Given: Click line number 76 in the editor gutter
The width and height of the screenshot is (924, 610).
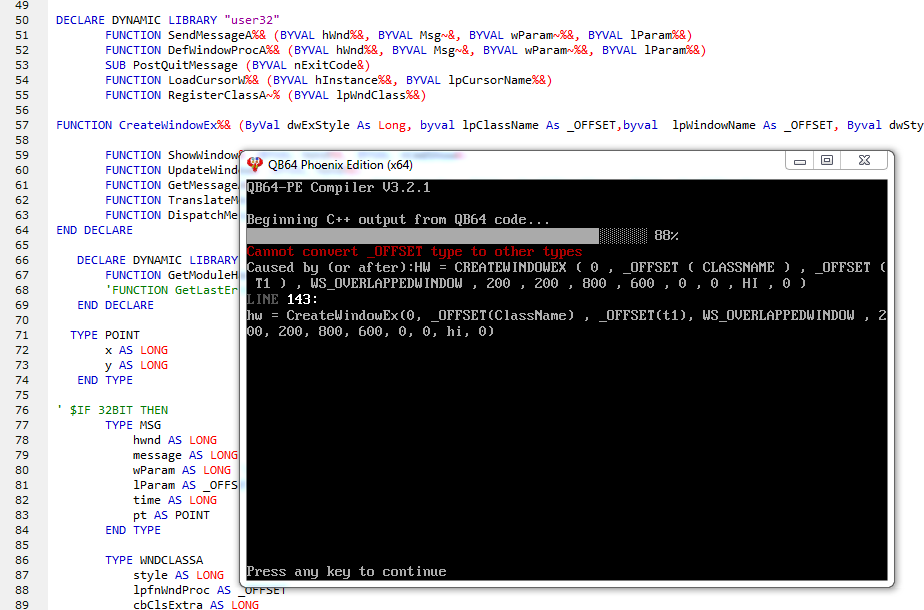Looking at the screenshot, I should (22, 410).
